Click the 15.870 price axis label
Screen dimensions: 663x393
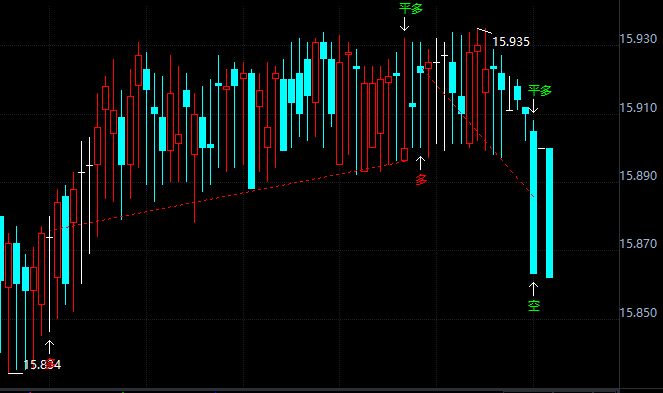point(638,244)
